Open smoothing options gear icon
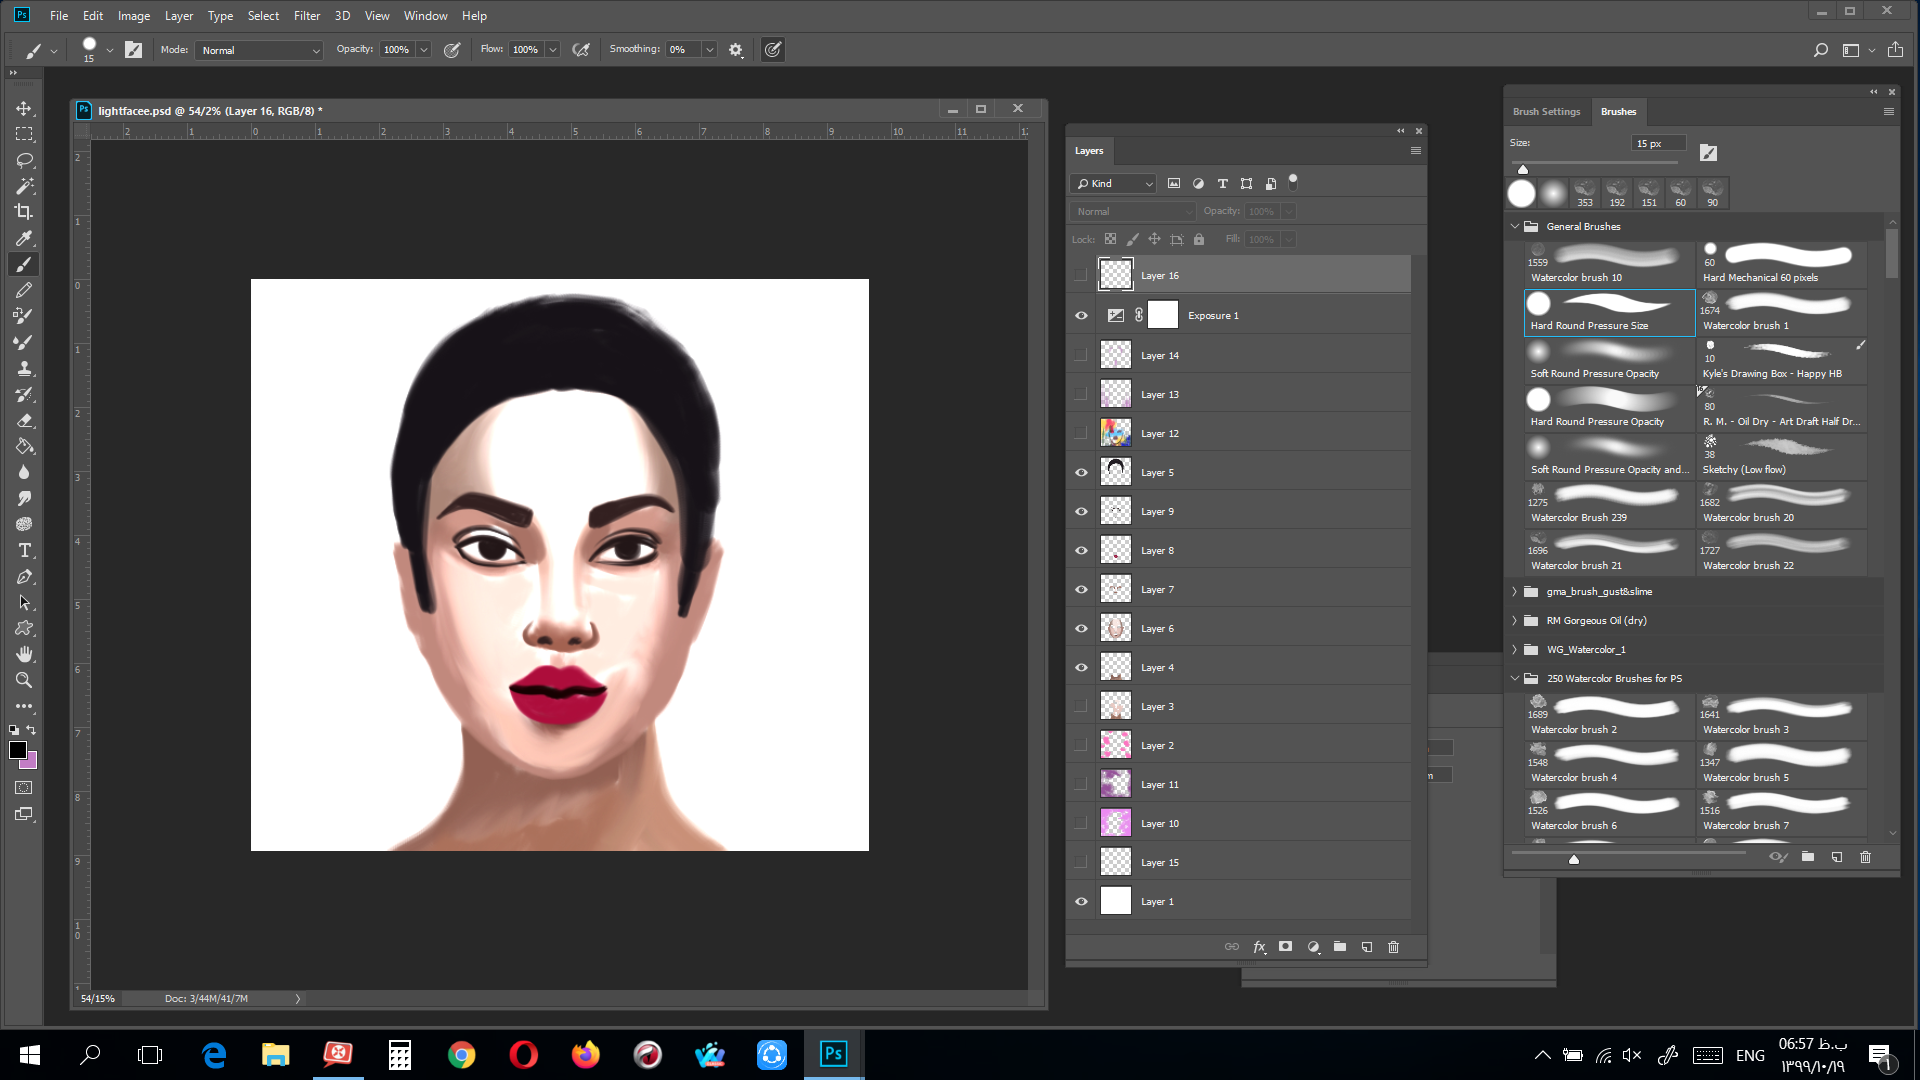Image resolution: width=1920 pixels, height=1080 pixels. tap(736, 50)
